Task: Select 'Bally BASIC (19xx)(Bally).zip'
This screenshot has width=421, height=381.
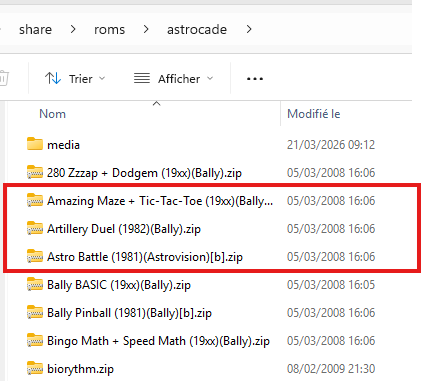Action: [x=119, y=285]
